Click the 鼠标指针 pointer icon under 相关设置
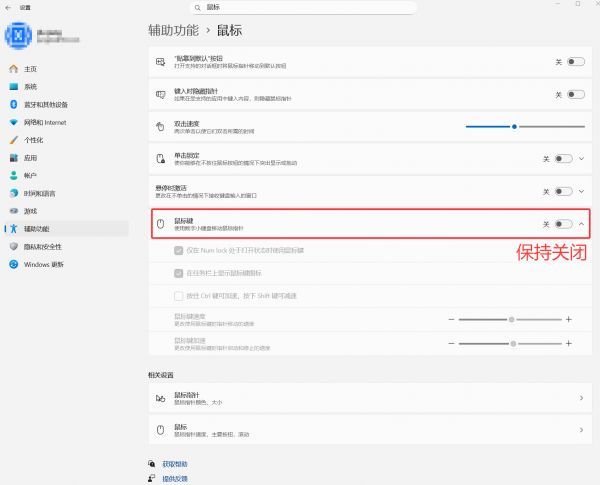Viewport: 600px width, 485px height. [x=161, y=398]
